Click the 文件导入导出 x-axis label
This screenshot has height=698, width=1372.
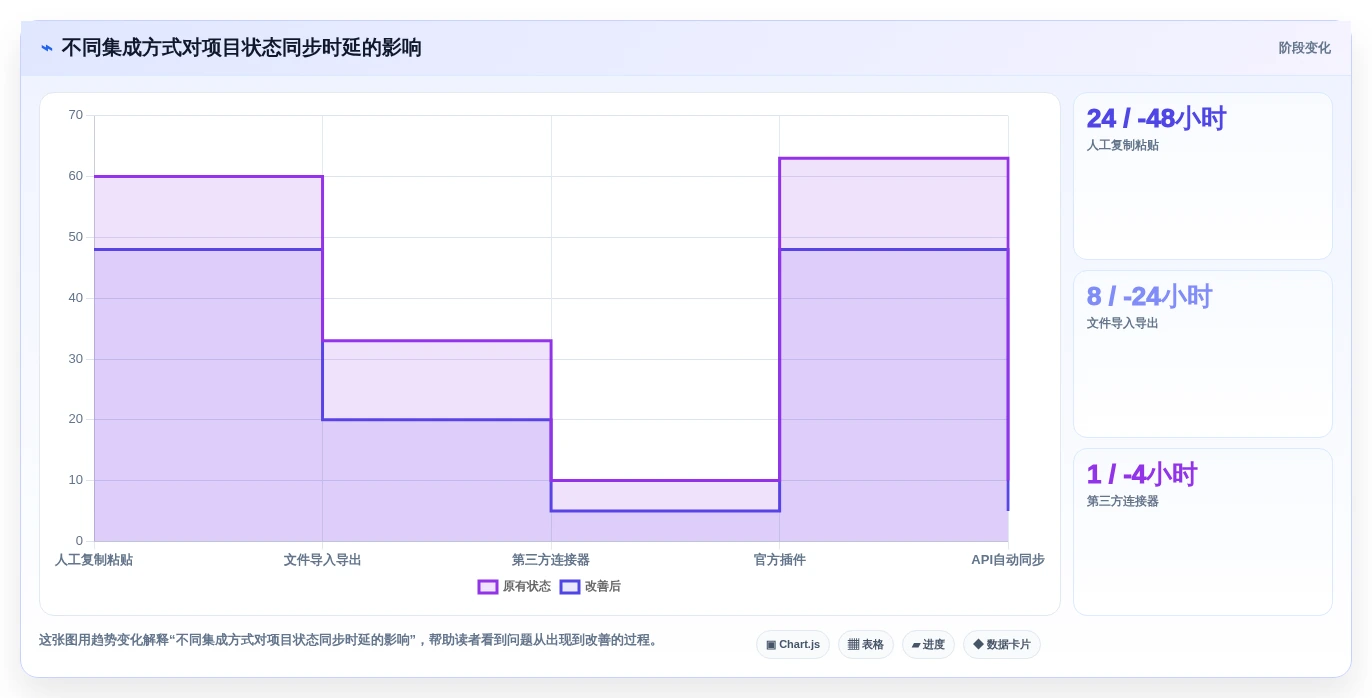[322, 560]
